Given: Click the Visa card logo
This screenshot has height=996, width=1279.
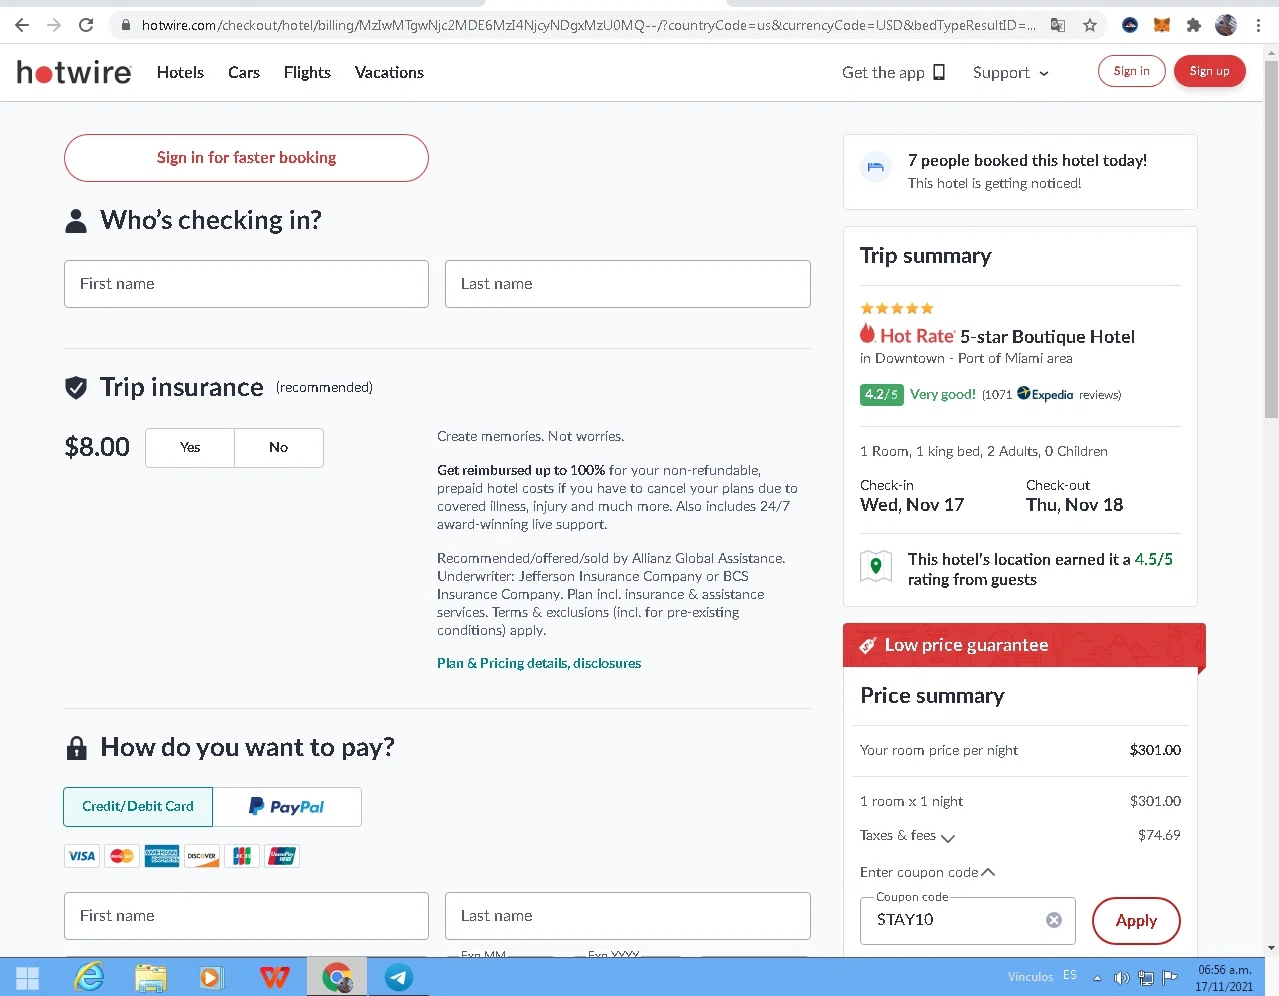Looking at the screenshot, I should click(x=82, y=856).
